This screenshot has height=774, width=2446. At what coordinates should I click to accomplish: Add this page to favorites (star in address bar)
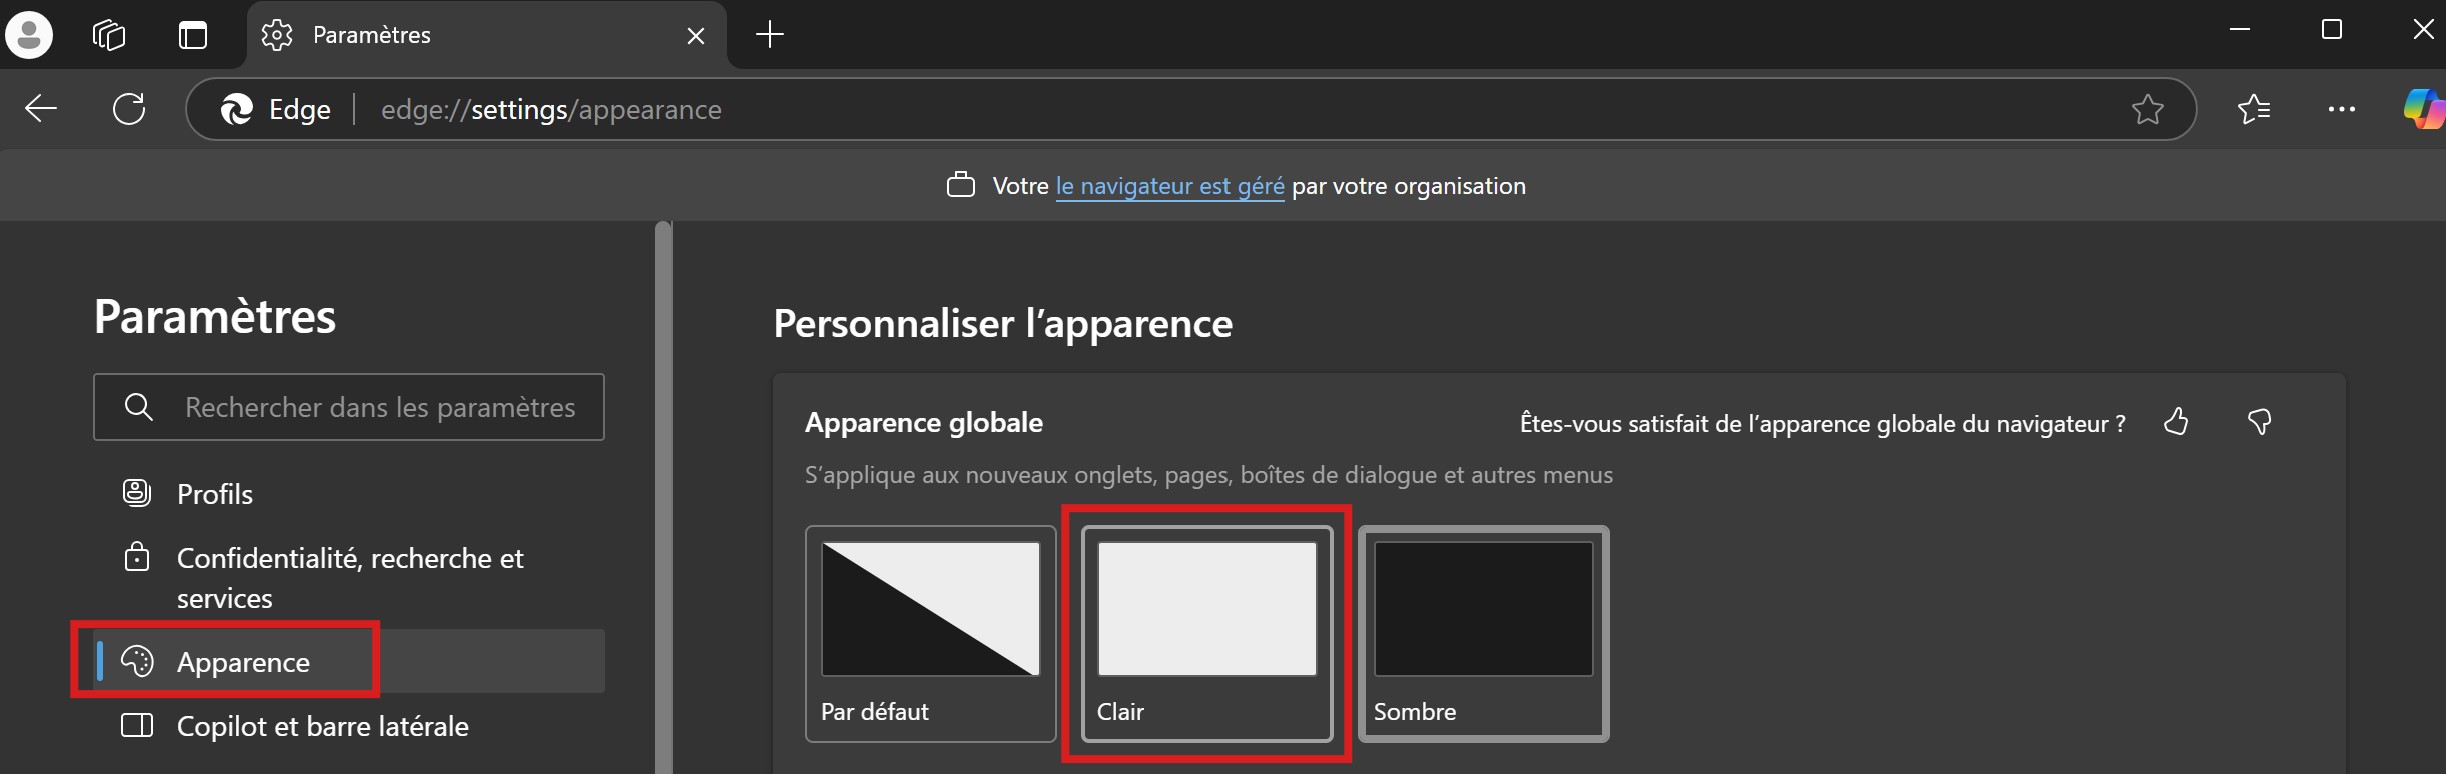coord(2147,109)
